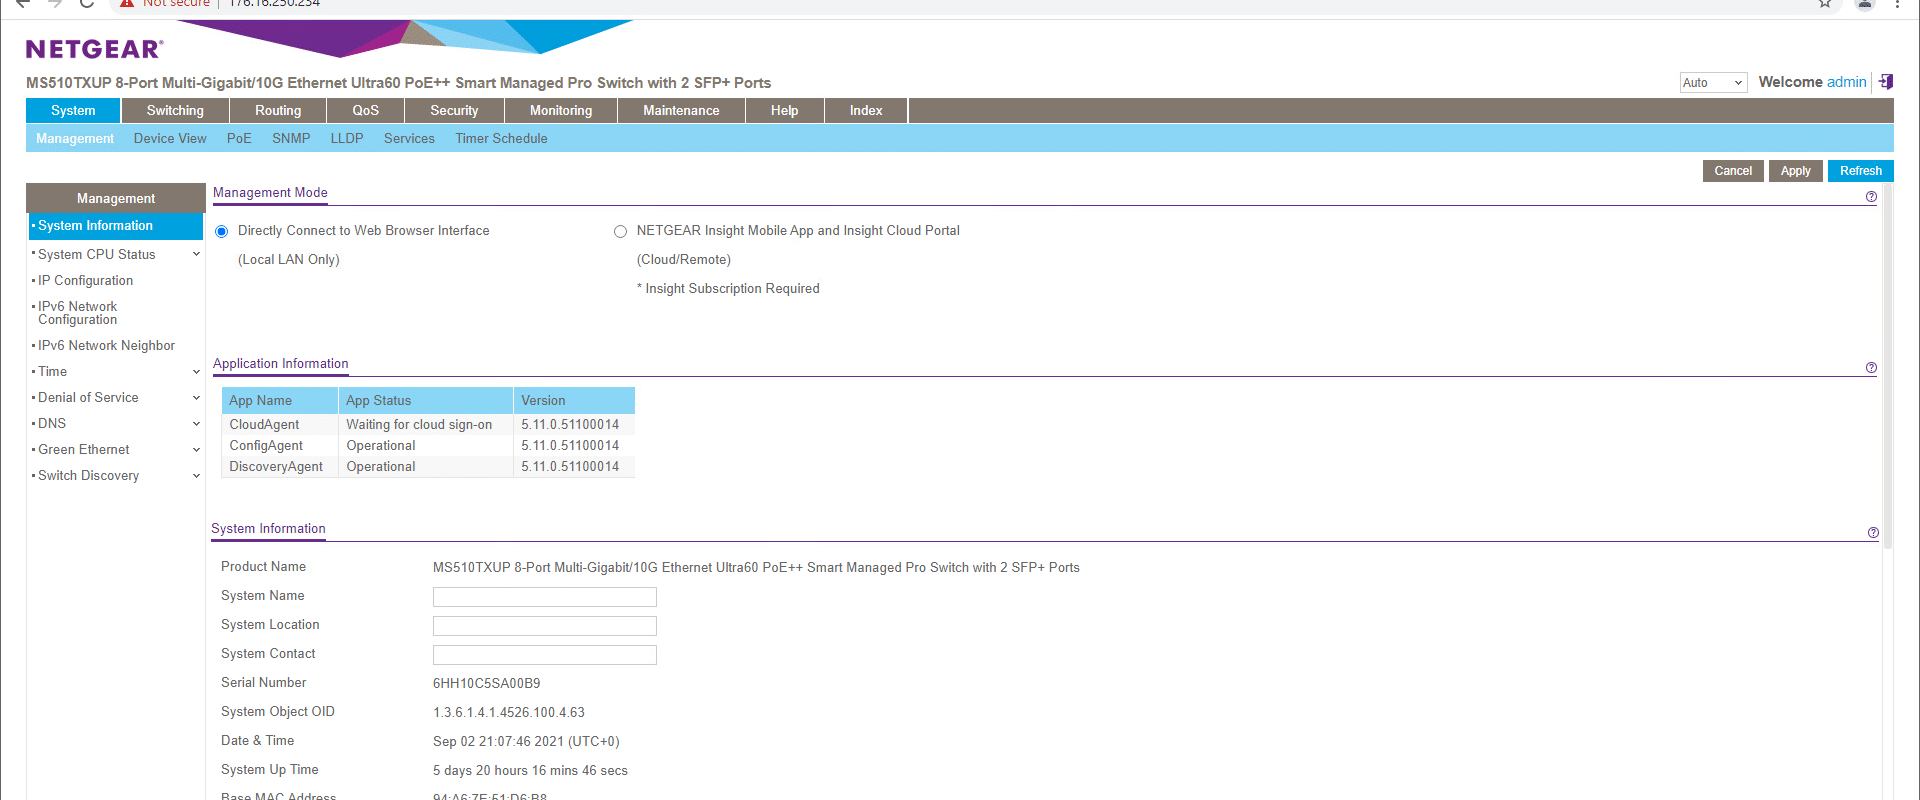The width and height of the screenshot is (1920, 800).
Task: Open Green Ethernet in sidebar
Action: coord(84,450)
